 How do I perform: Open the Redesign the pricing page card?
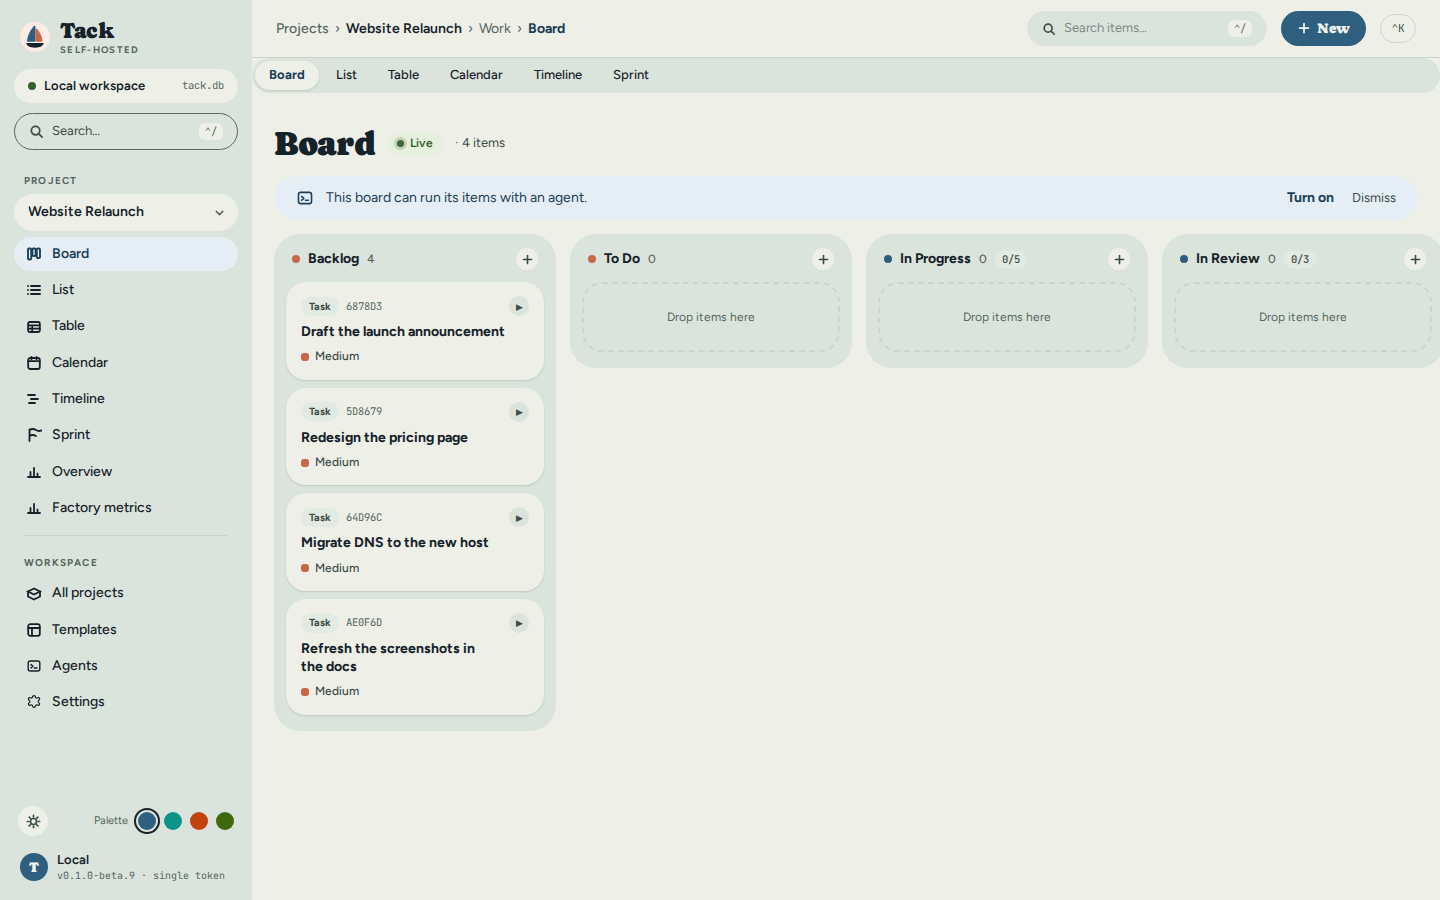click(x=415, y=437)
